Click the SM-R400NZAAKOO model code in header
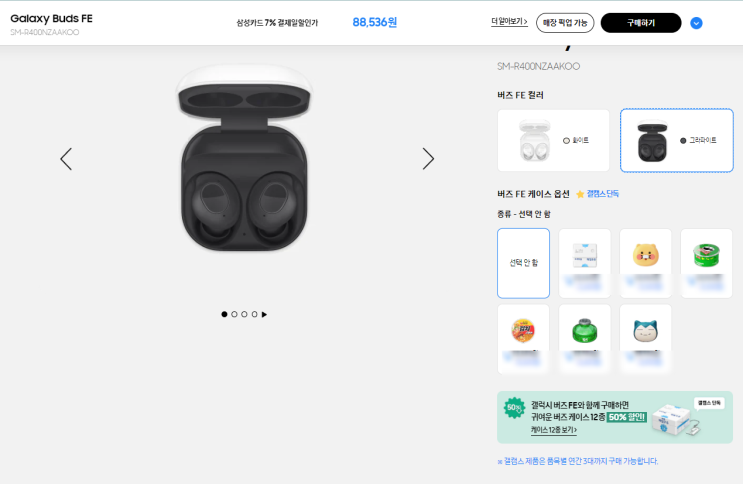 click(45, 32)
